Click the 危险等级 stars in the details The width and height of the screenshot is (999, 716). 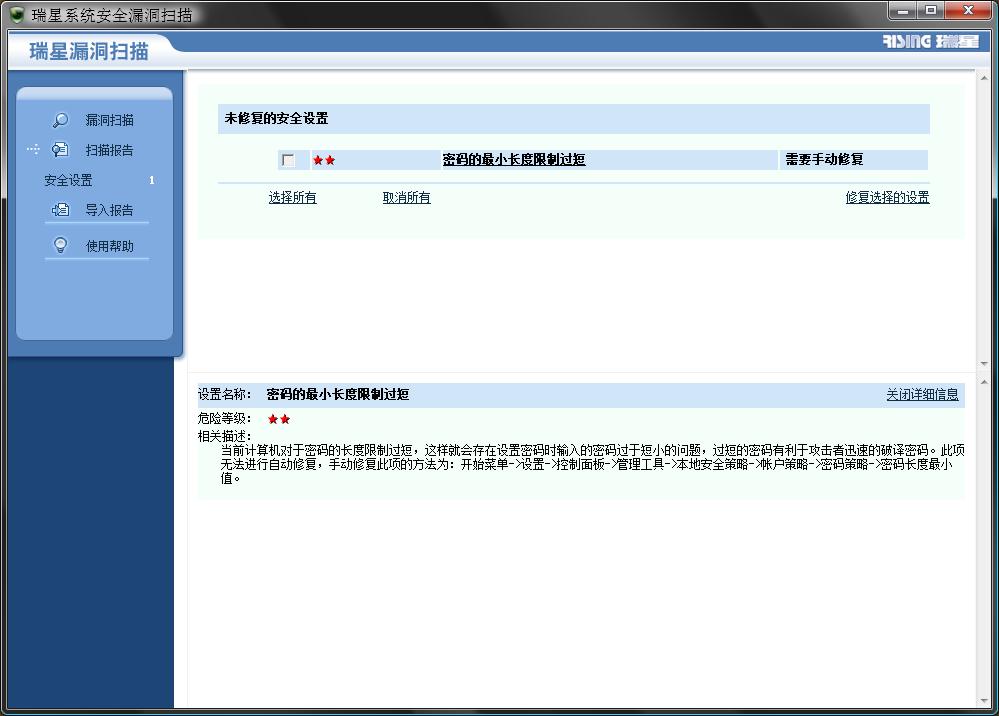(x=279, y=419)
